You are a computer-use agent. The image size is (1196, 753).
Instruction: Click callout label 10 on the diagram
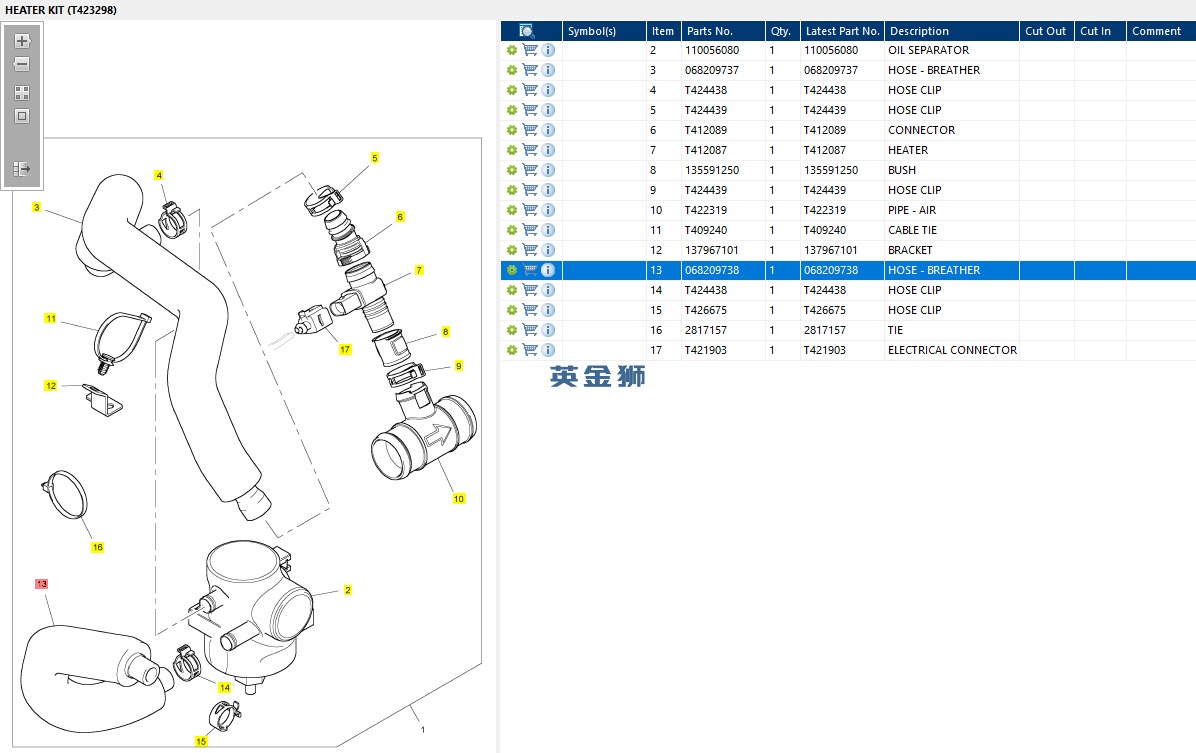[459, 499]
